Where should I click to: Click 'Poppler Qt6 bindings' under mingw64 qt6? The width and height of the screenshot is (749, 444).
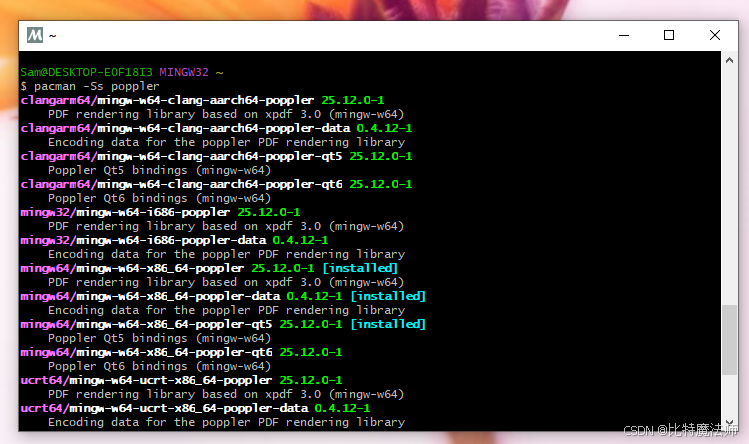[118, 366]
